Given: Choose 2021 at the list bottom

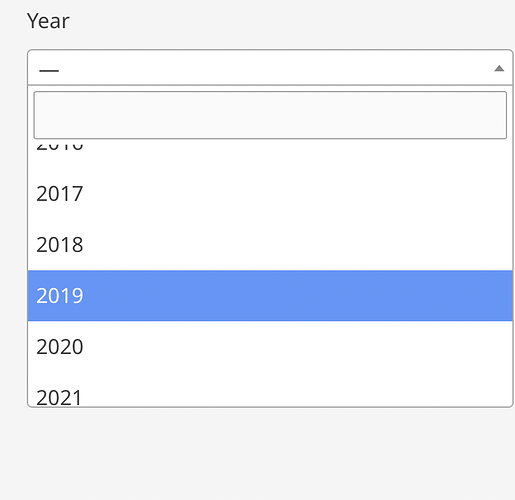Looking at the screenshot, I should 270,389.
